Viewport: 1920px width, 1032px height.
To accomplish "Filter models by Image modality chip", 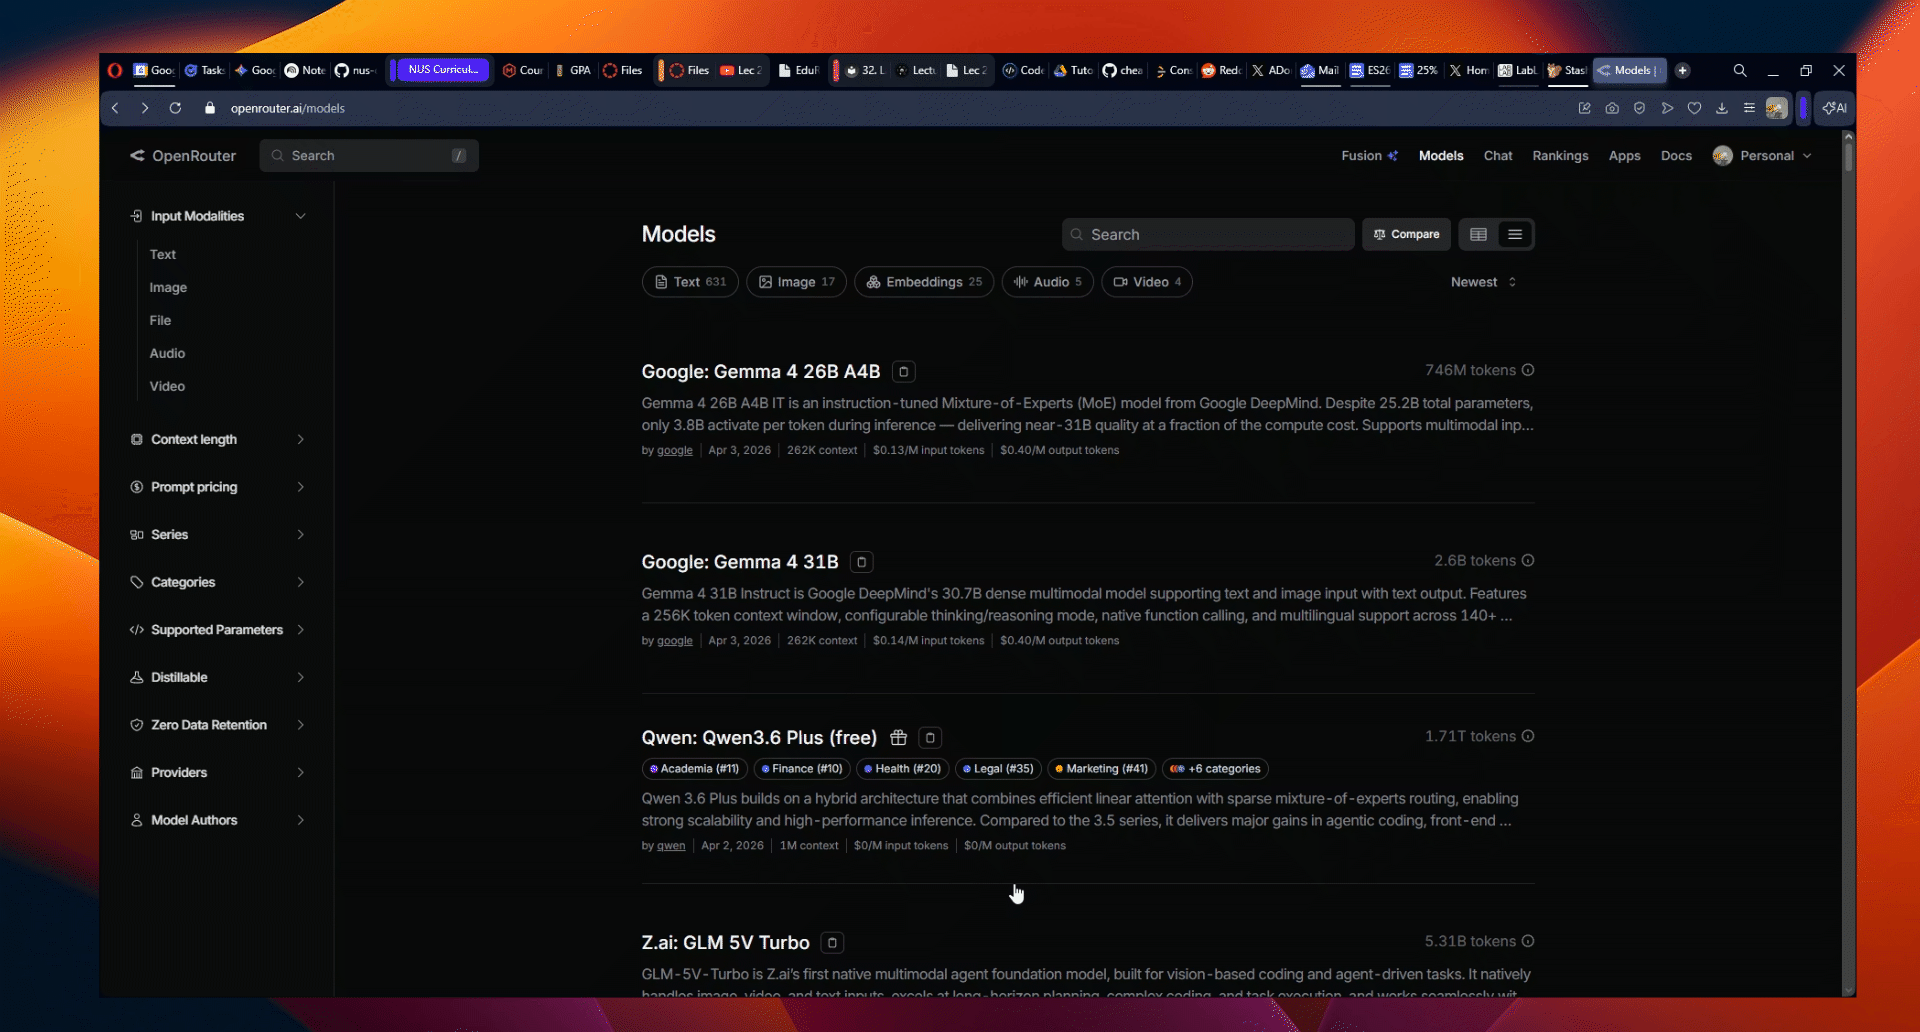I will [796, 282].
